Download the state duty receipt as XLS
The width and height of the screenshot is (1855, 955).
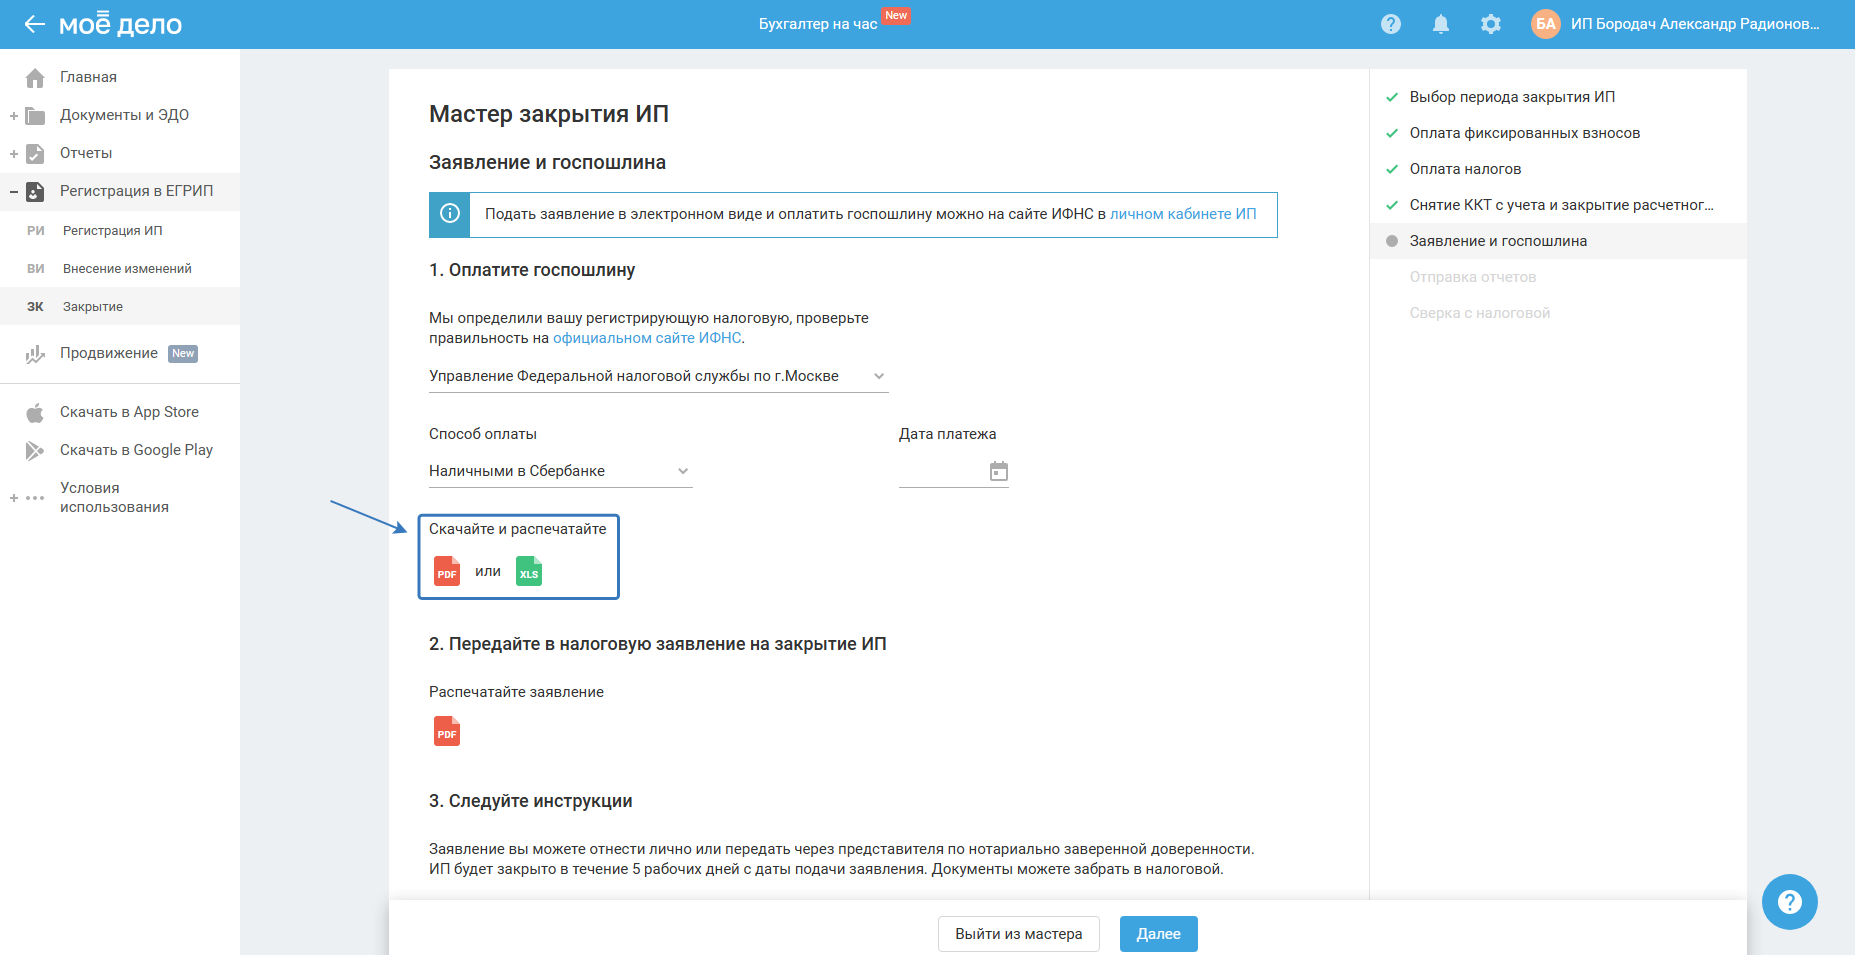coord(529,571)
